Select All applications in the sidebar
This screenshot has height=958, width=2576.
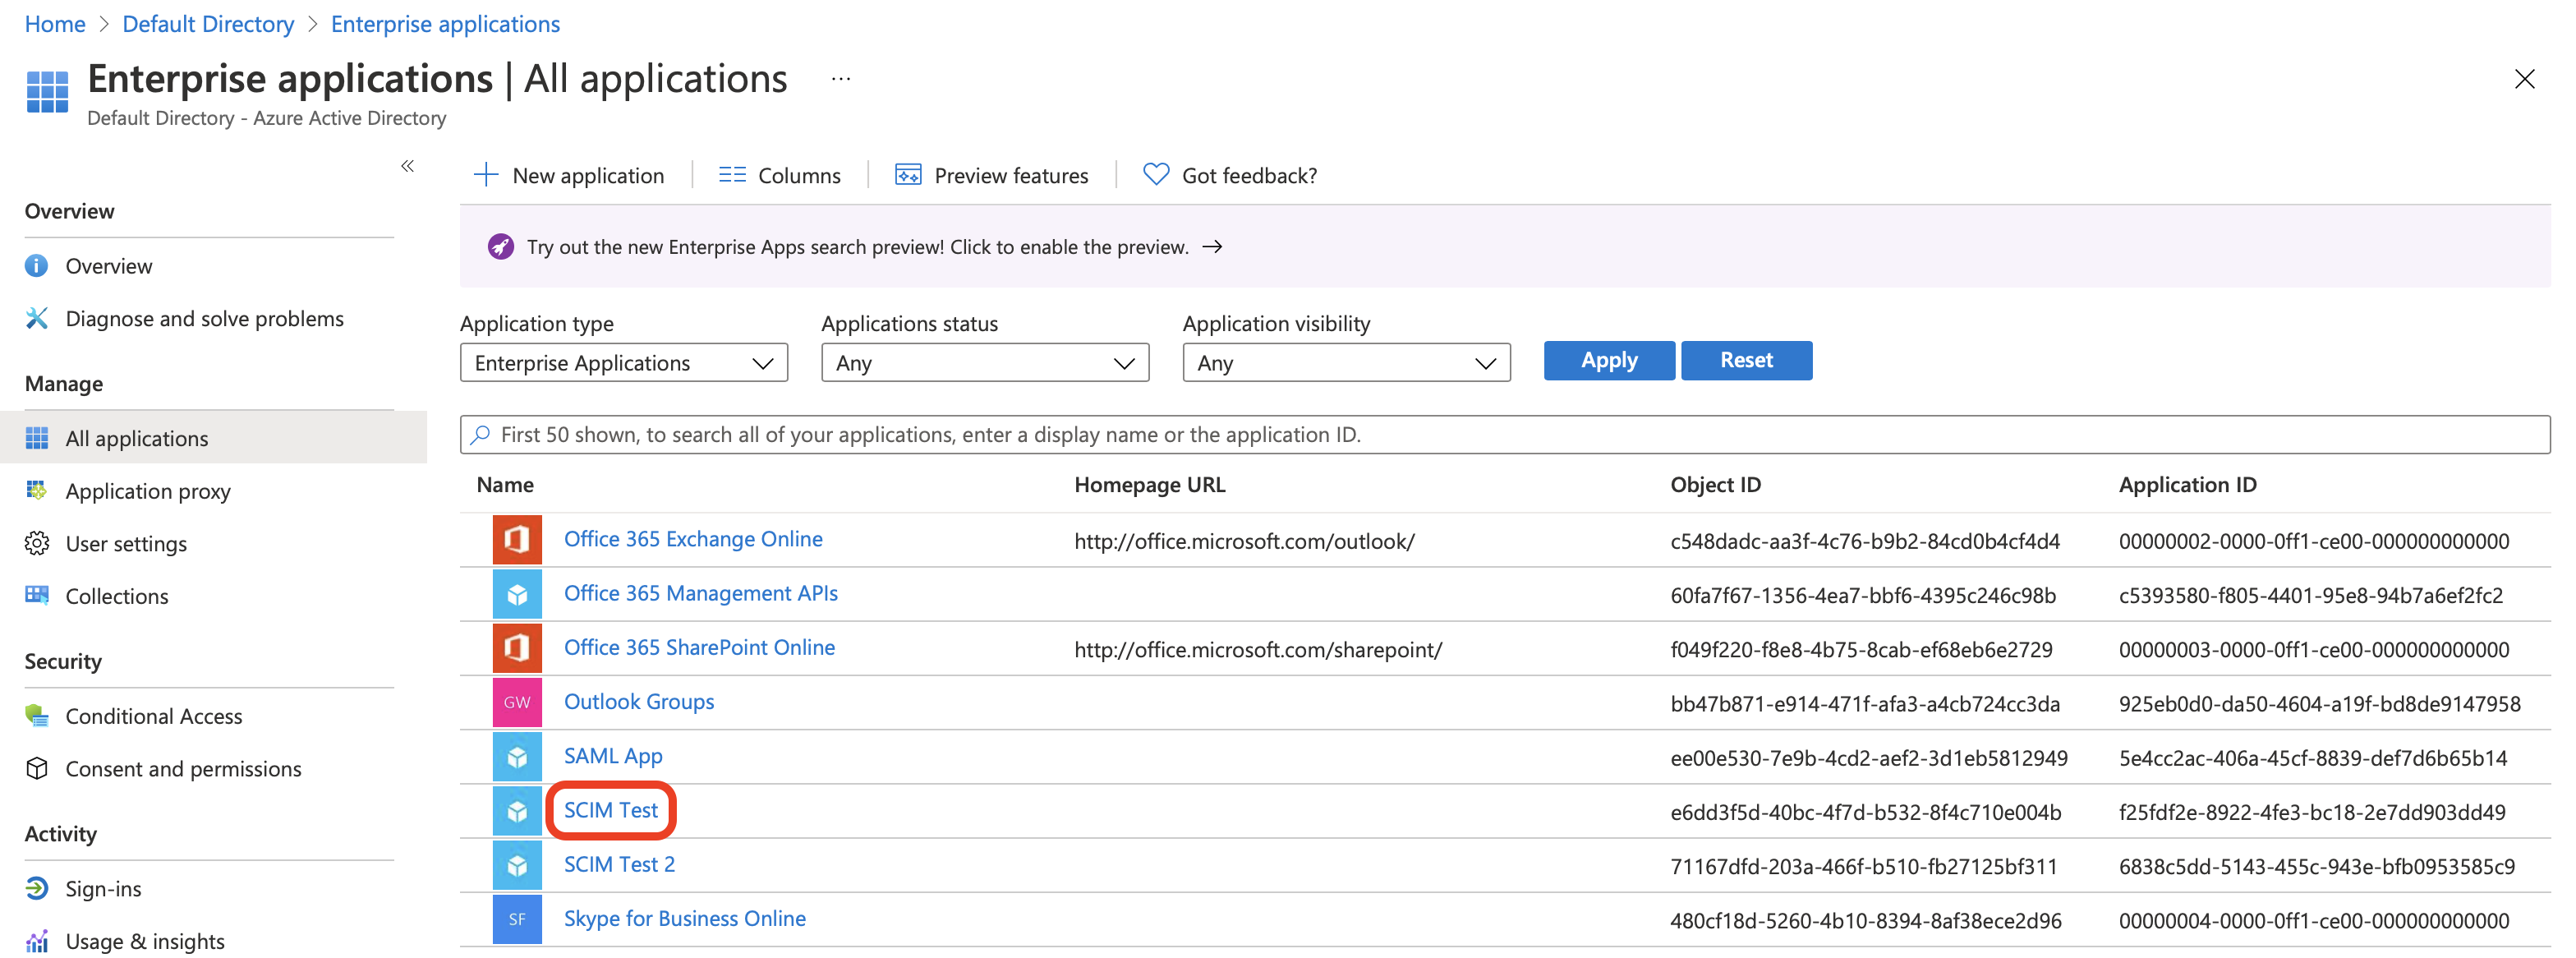(x=213, y=438)
